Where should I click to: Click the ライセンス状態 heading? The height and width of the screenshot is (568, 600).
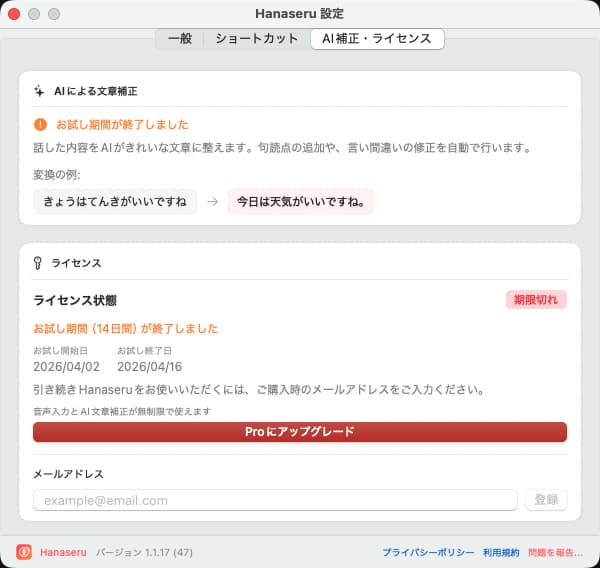click(x=75, y=300)
